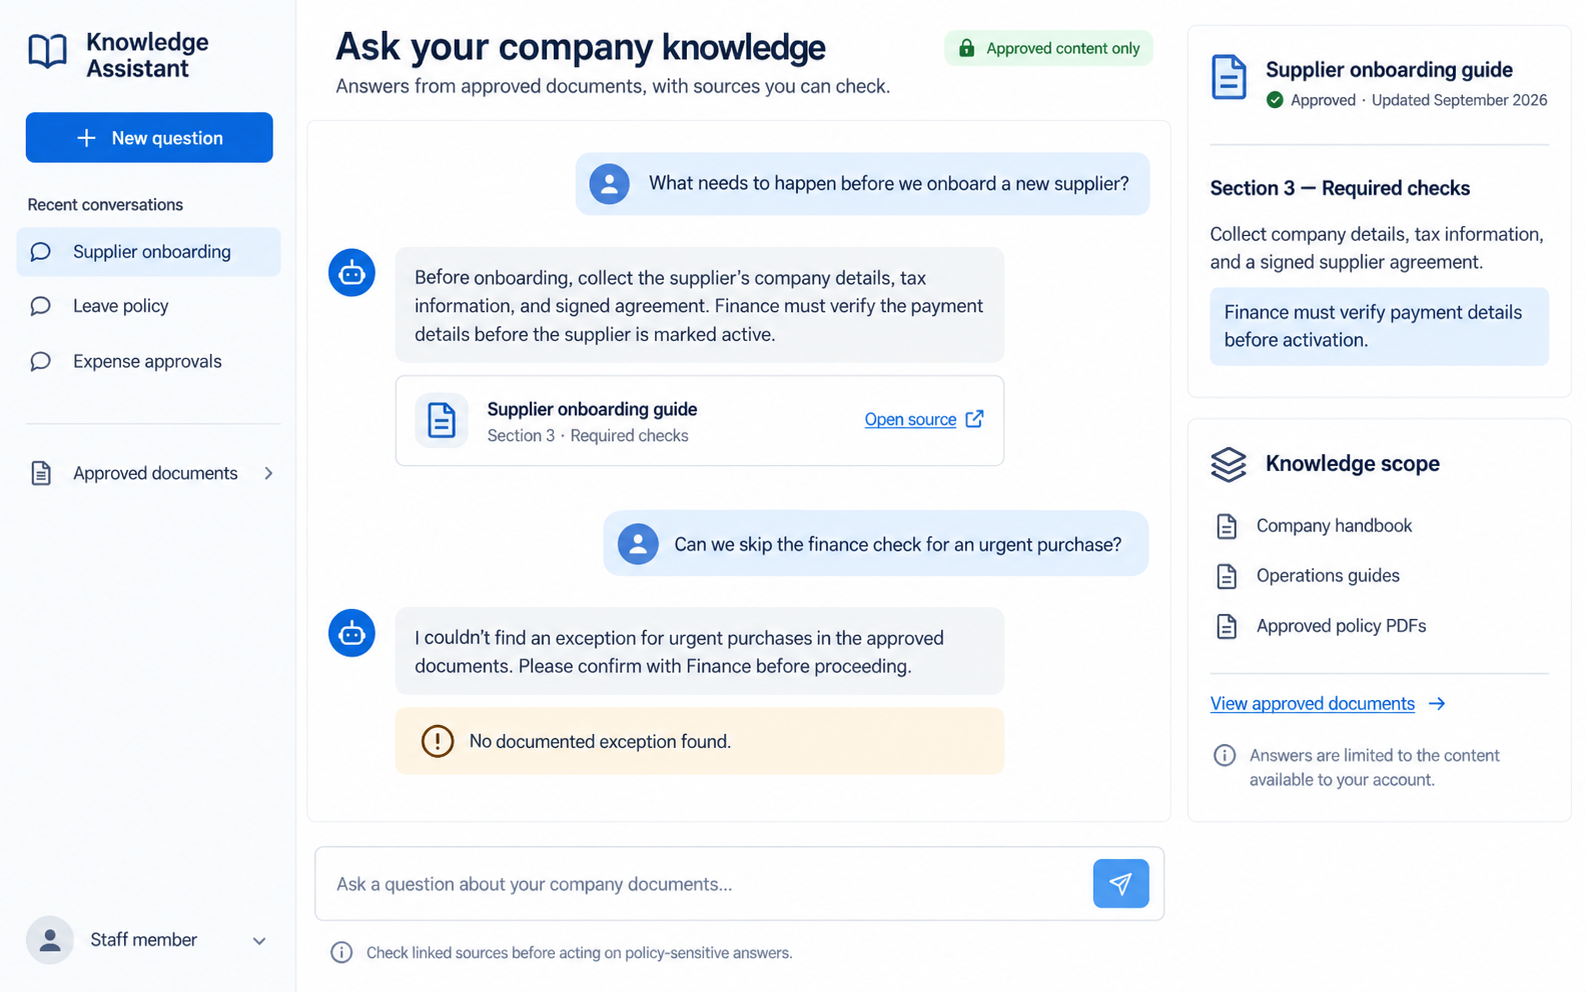This screenshot has height=992, width=1586.
Task: Click the green lock icon
Action: [966, 48]
